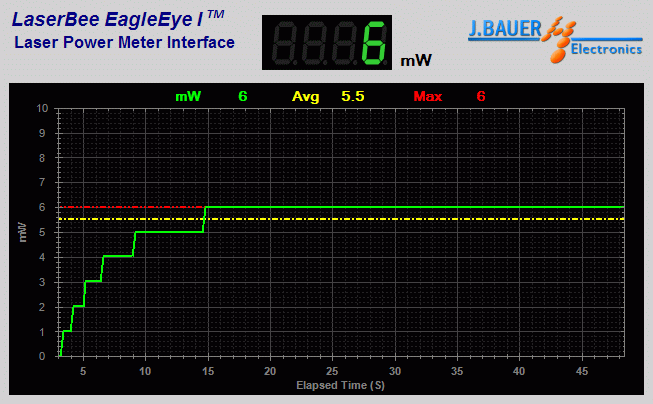This screenshot has width=653, height=404.
Task: Click the x-axis tick label '40'
Action: pyautogui.click(x=519, y=371)
